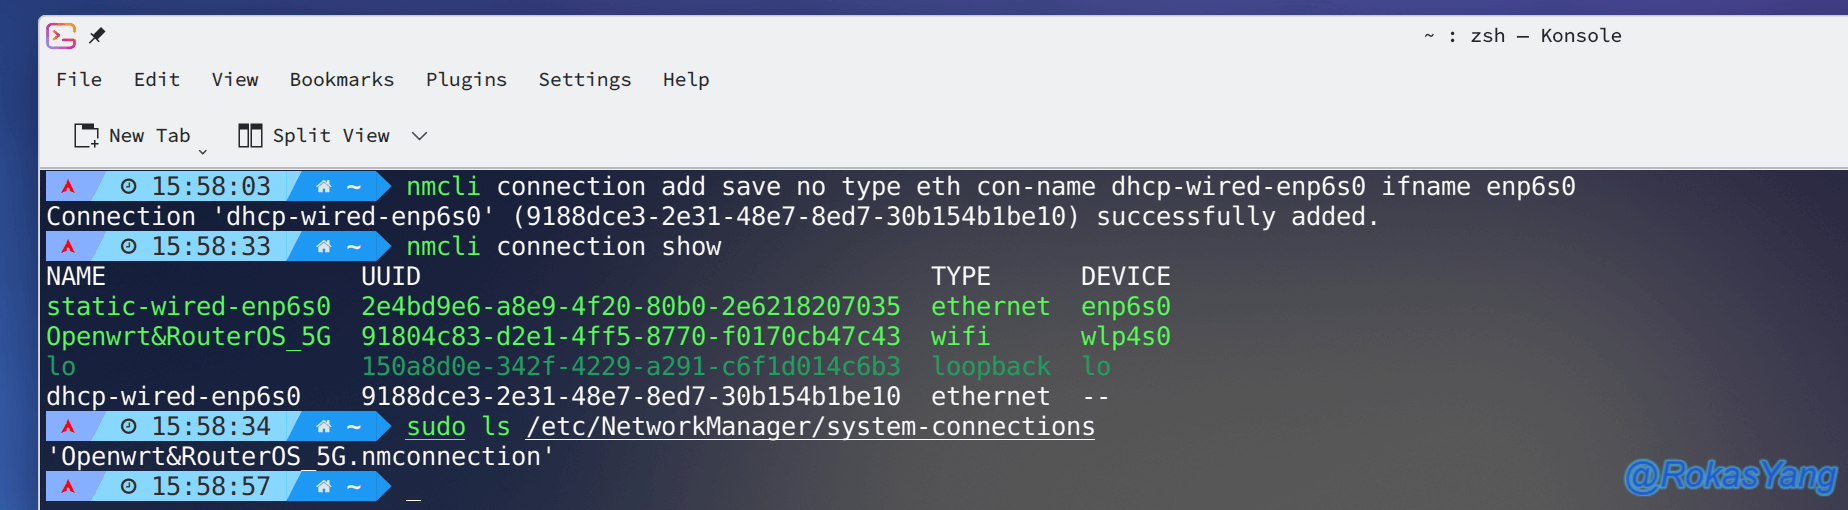Expand the New Tab dropdown arrow
The image size is (1848, 510).
click(x=203, y=152)
